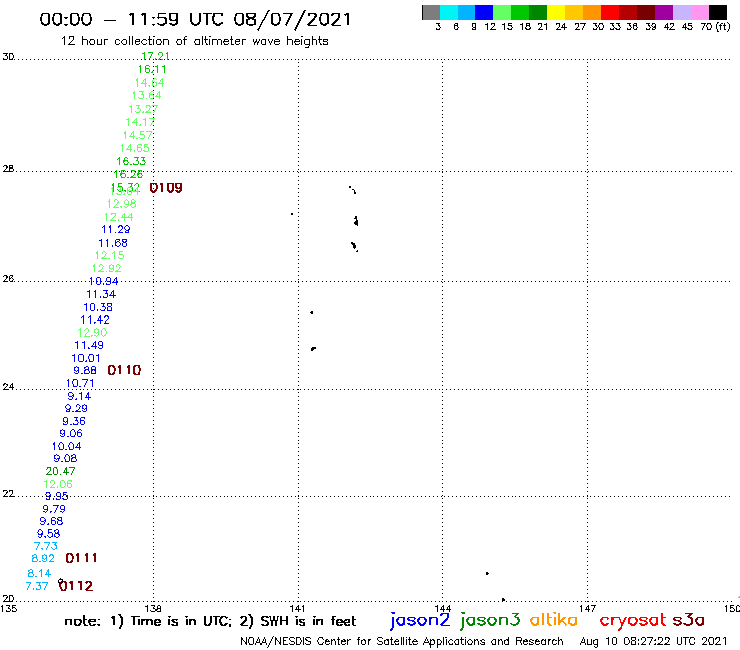The width and height of the screenshot is (740, 650).
Task: Select the pink swatch in the color scale
Action: click(x=700, y=12)
